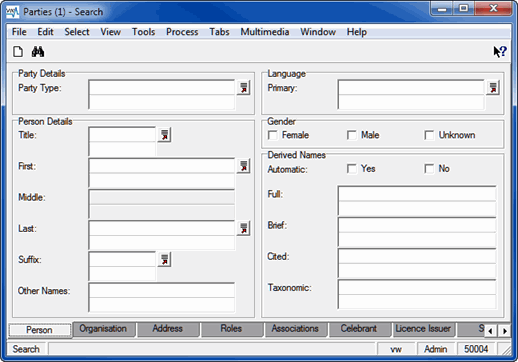This screenshot has height=362, width=518.
Task: Open the Suffix lookup list
Action: [x=164, y=260]
